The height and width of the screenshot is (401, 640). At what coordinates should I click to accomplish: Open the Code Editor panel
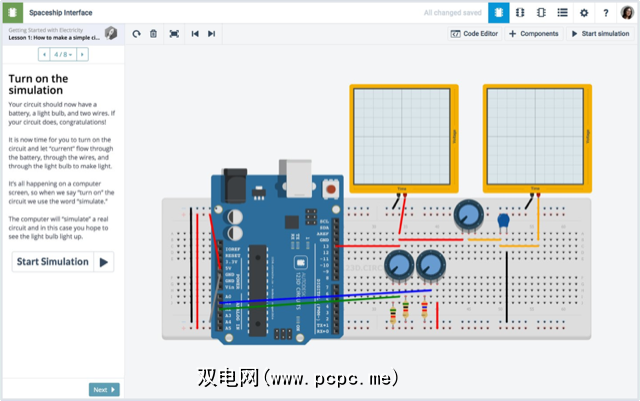(x=474, y=33)
